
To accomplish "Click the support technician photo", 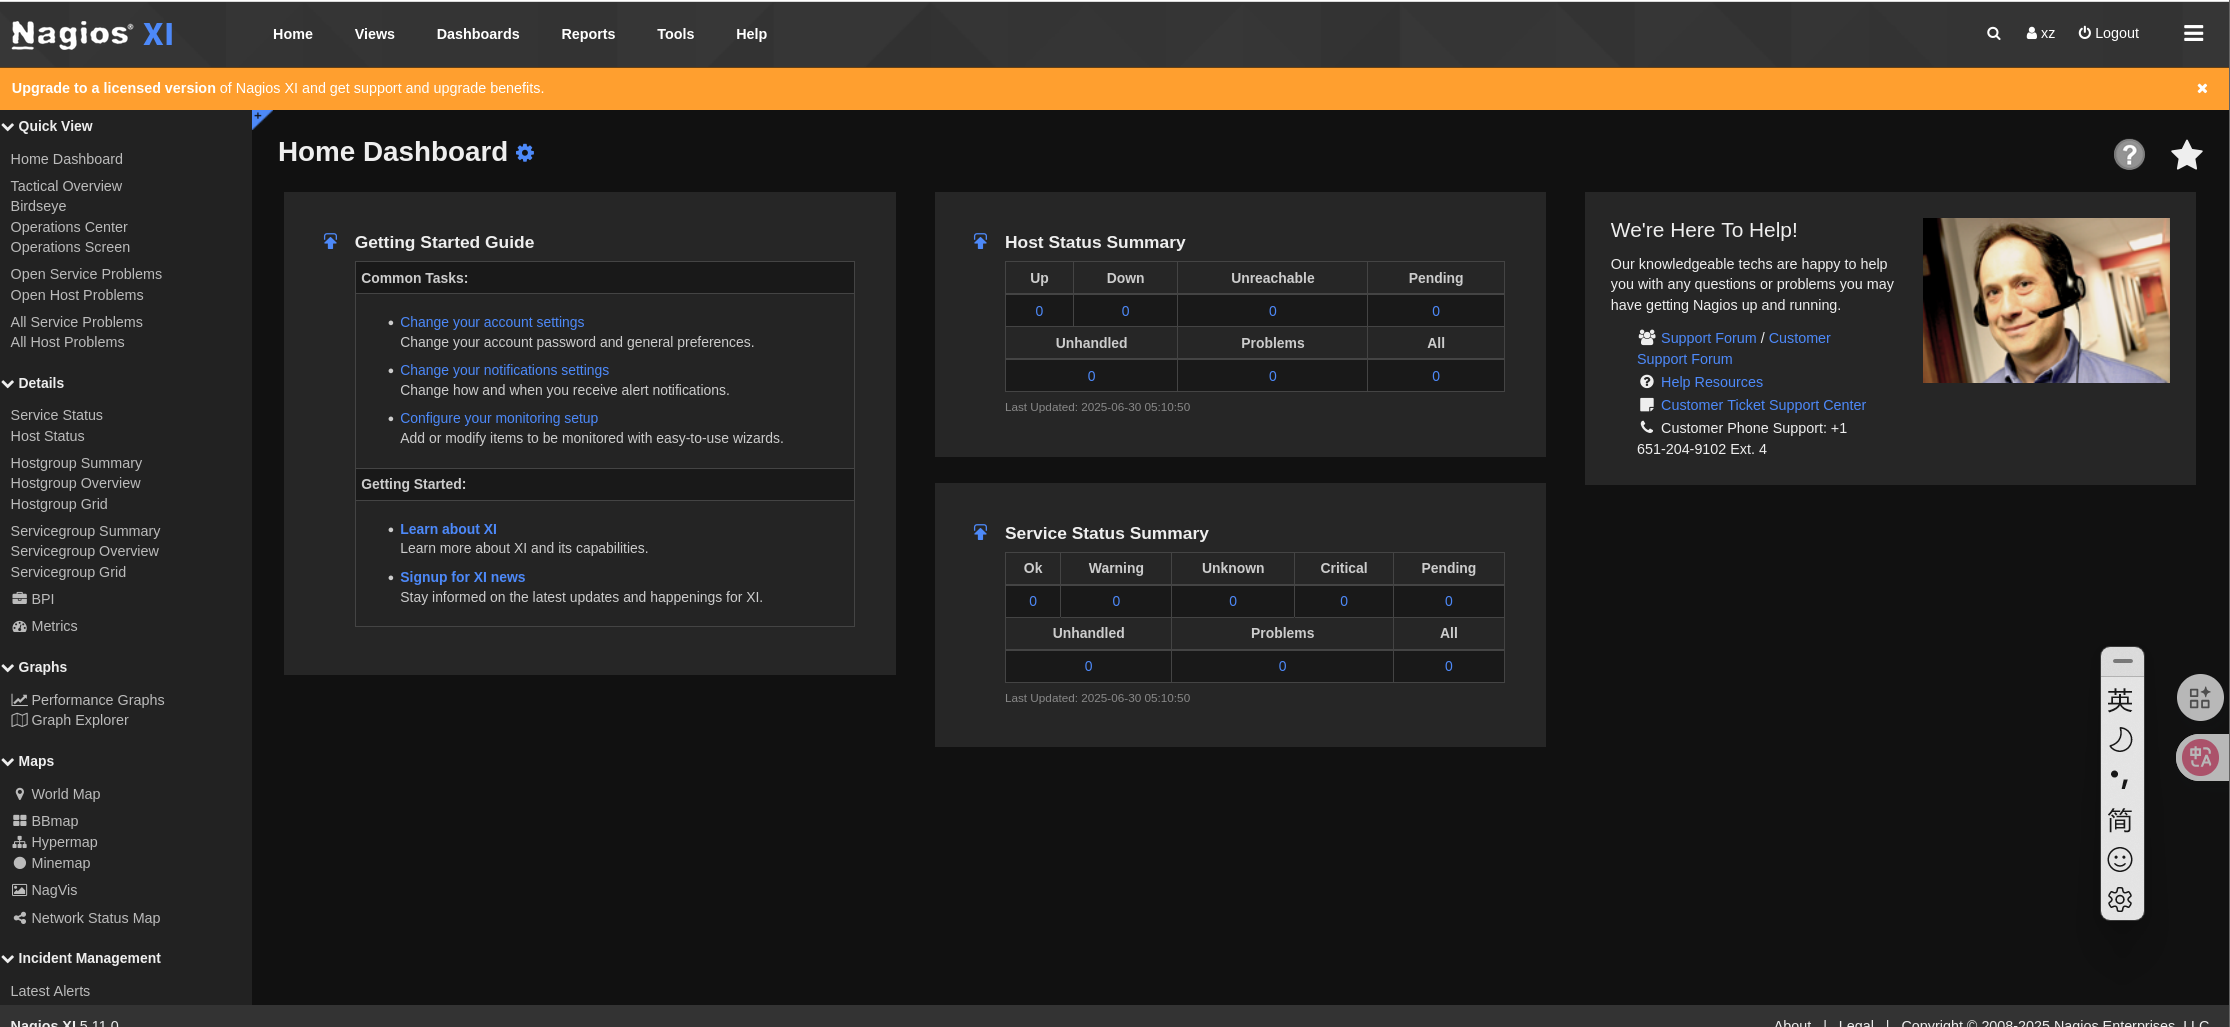I will click(2046, 300).
